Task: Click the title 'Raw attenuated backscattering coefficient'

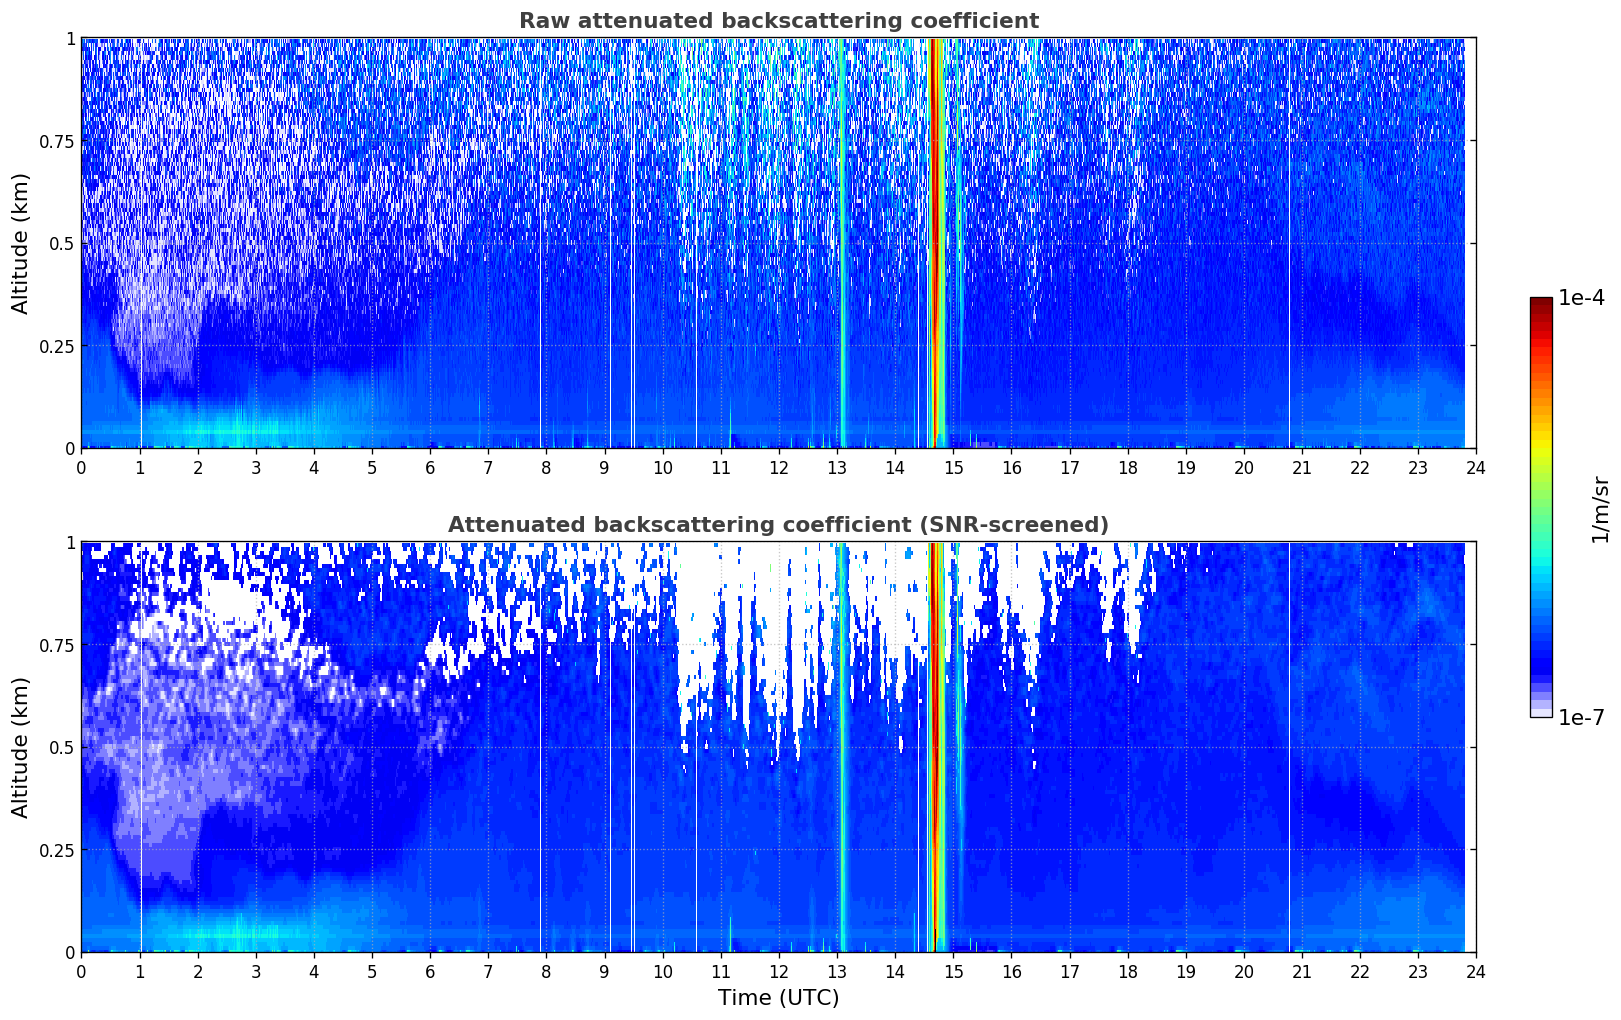Action: click(778, 21)
